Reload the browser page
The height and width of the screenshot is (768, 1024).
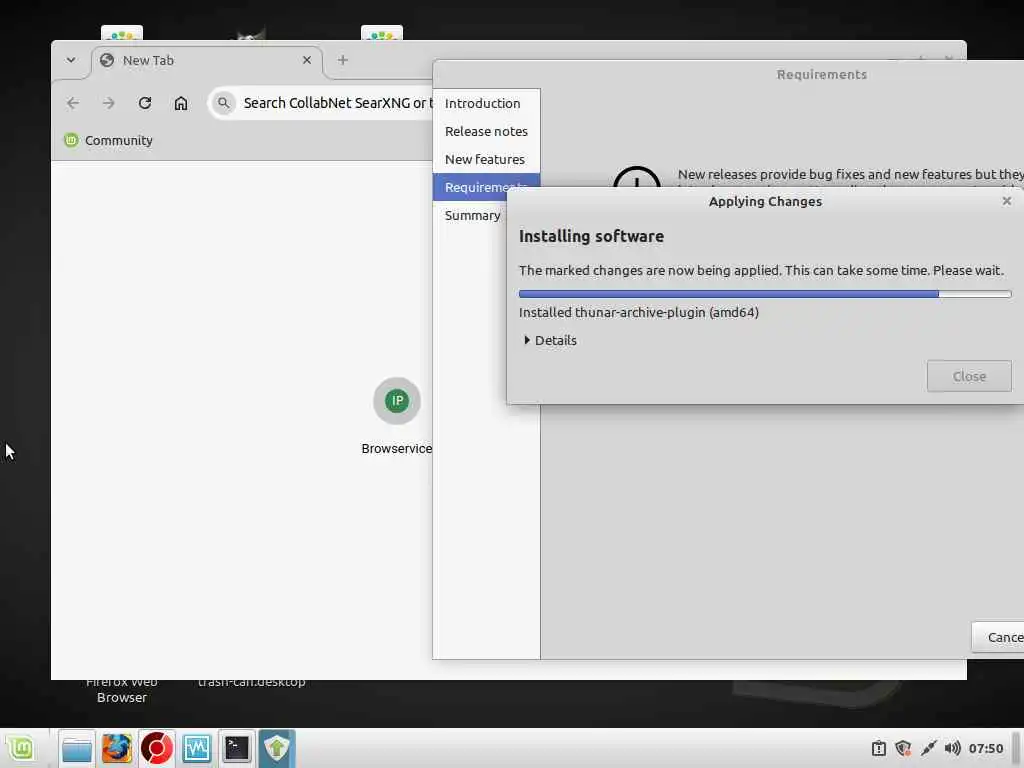[x=145, y=103]
